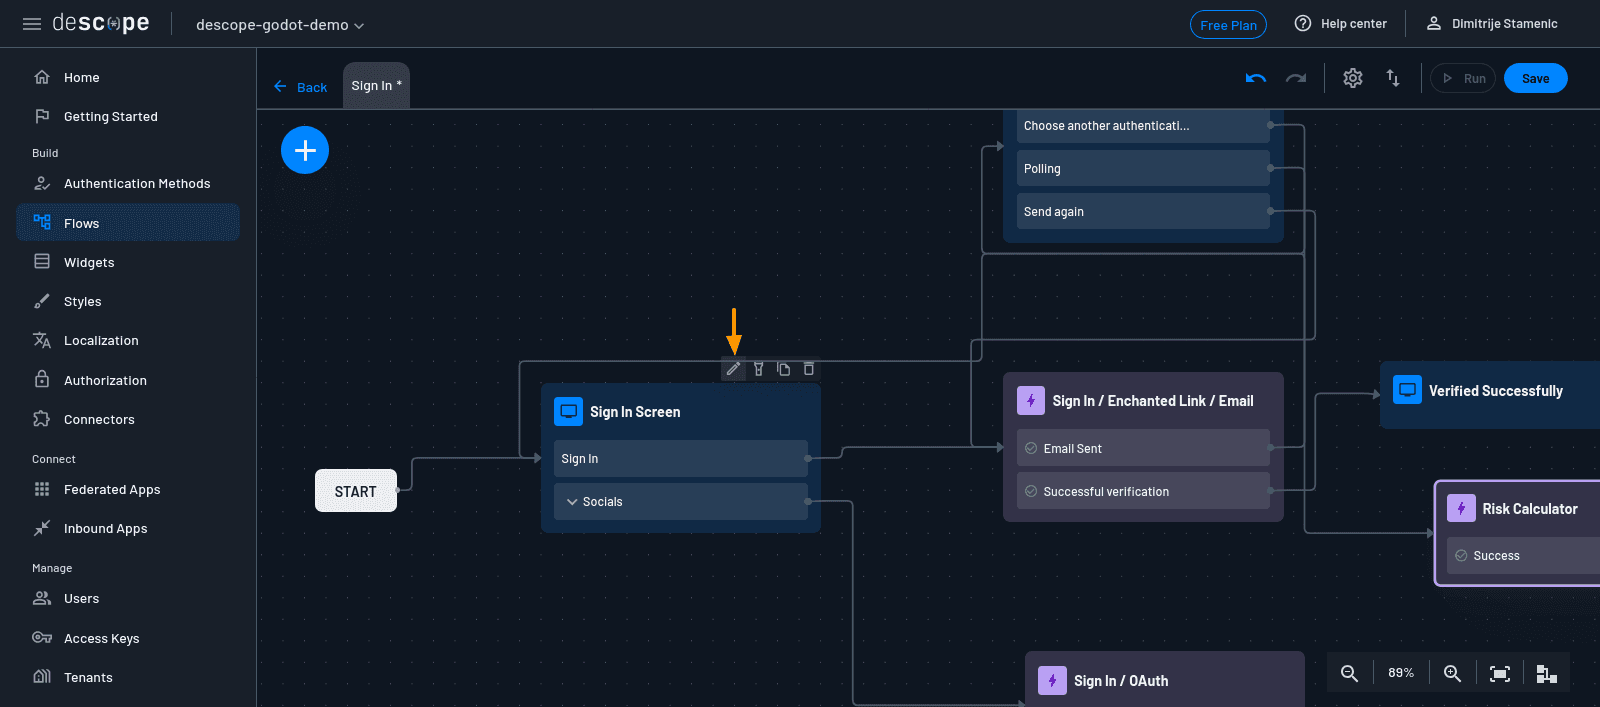Image resolution: width=1600 pixels, height=707 pixels.
Task: Auto-arrange the flow layout
Action: tap(1546, 673)
